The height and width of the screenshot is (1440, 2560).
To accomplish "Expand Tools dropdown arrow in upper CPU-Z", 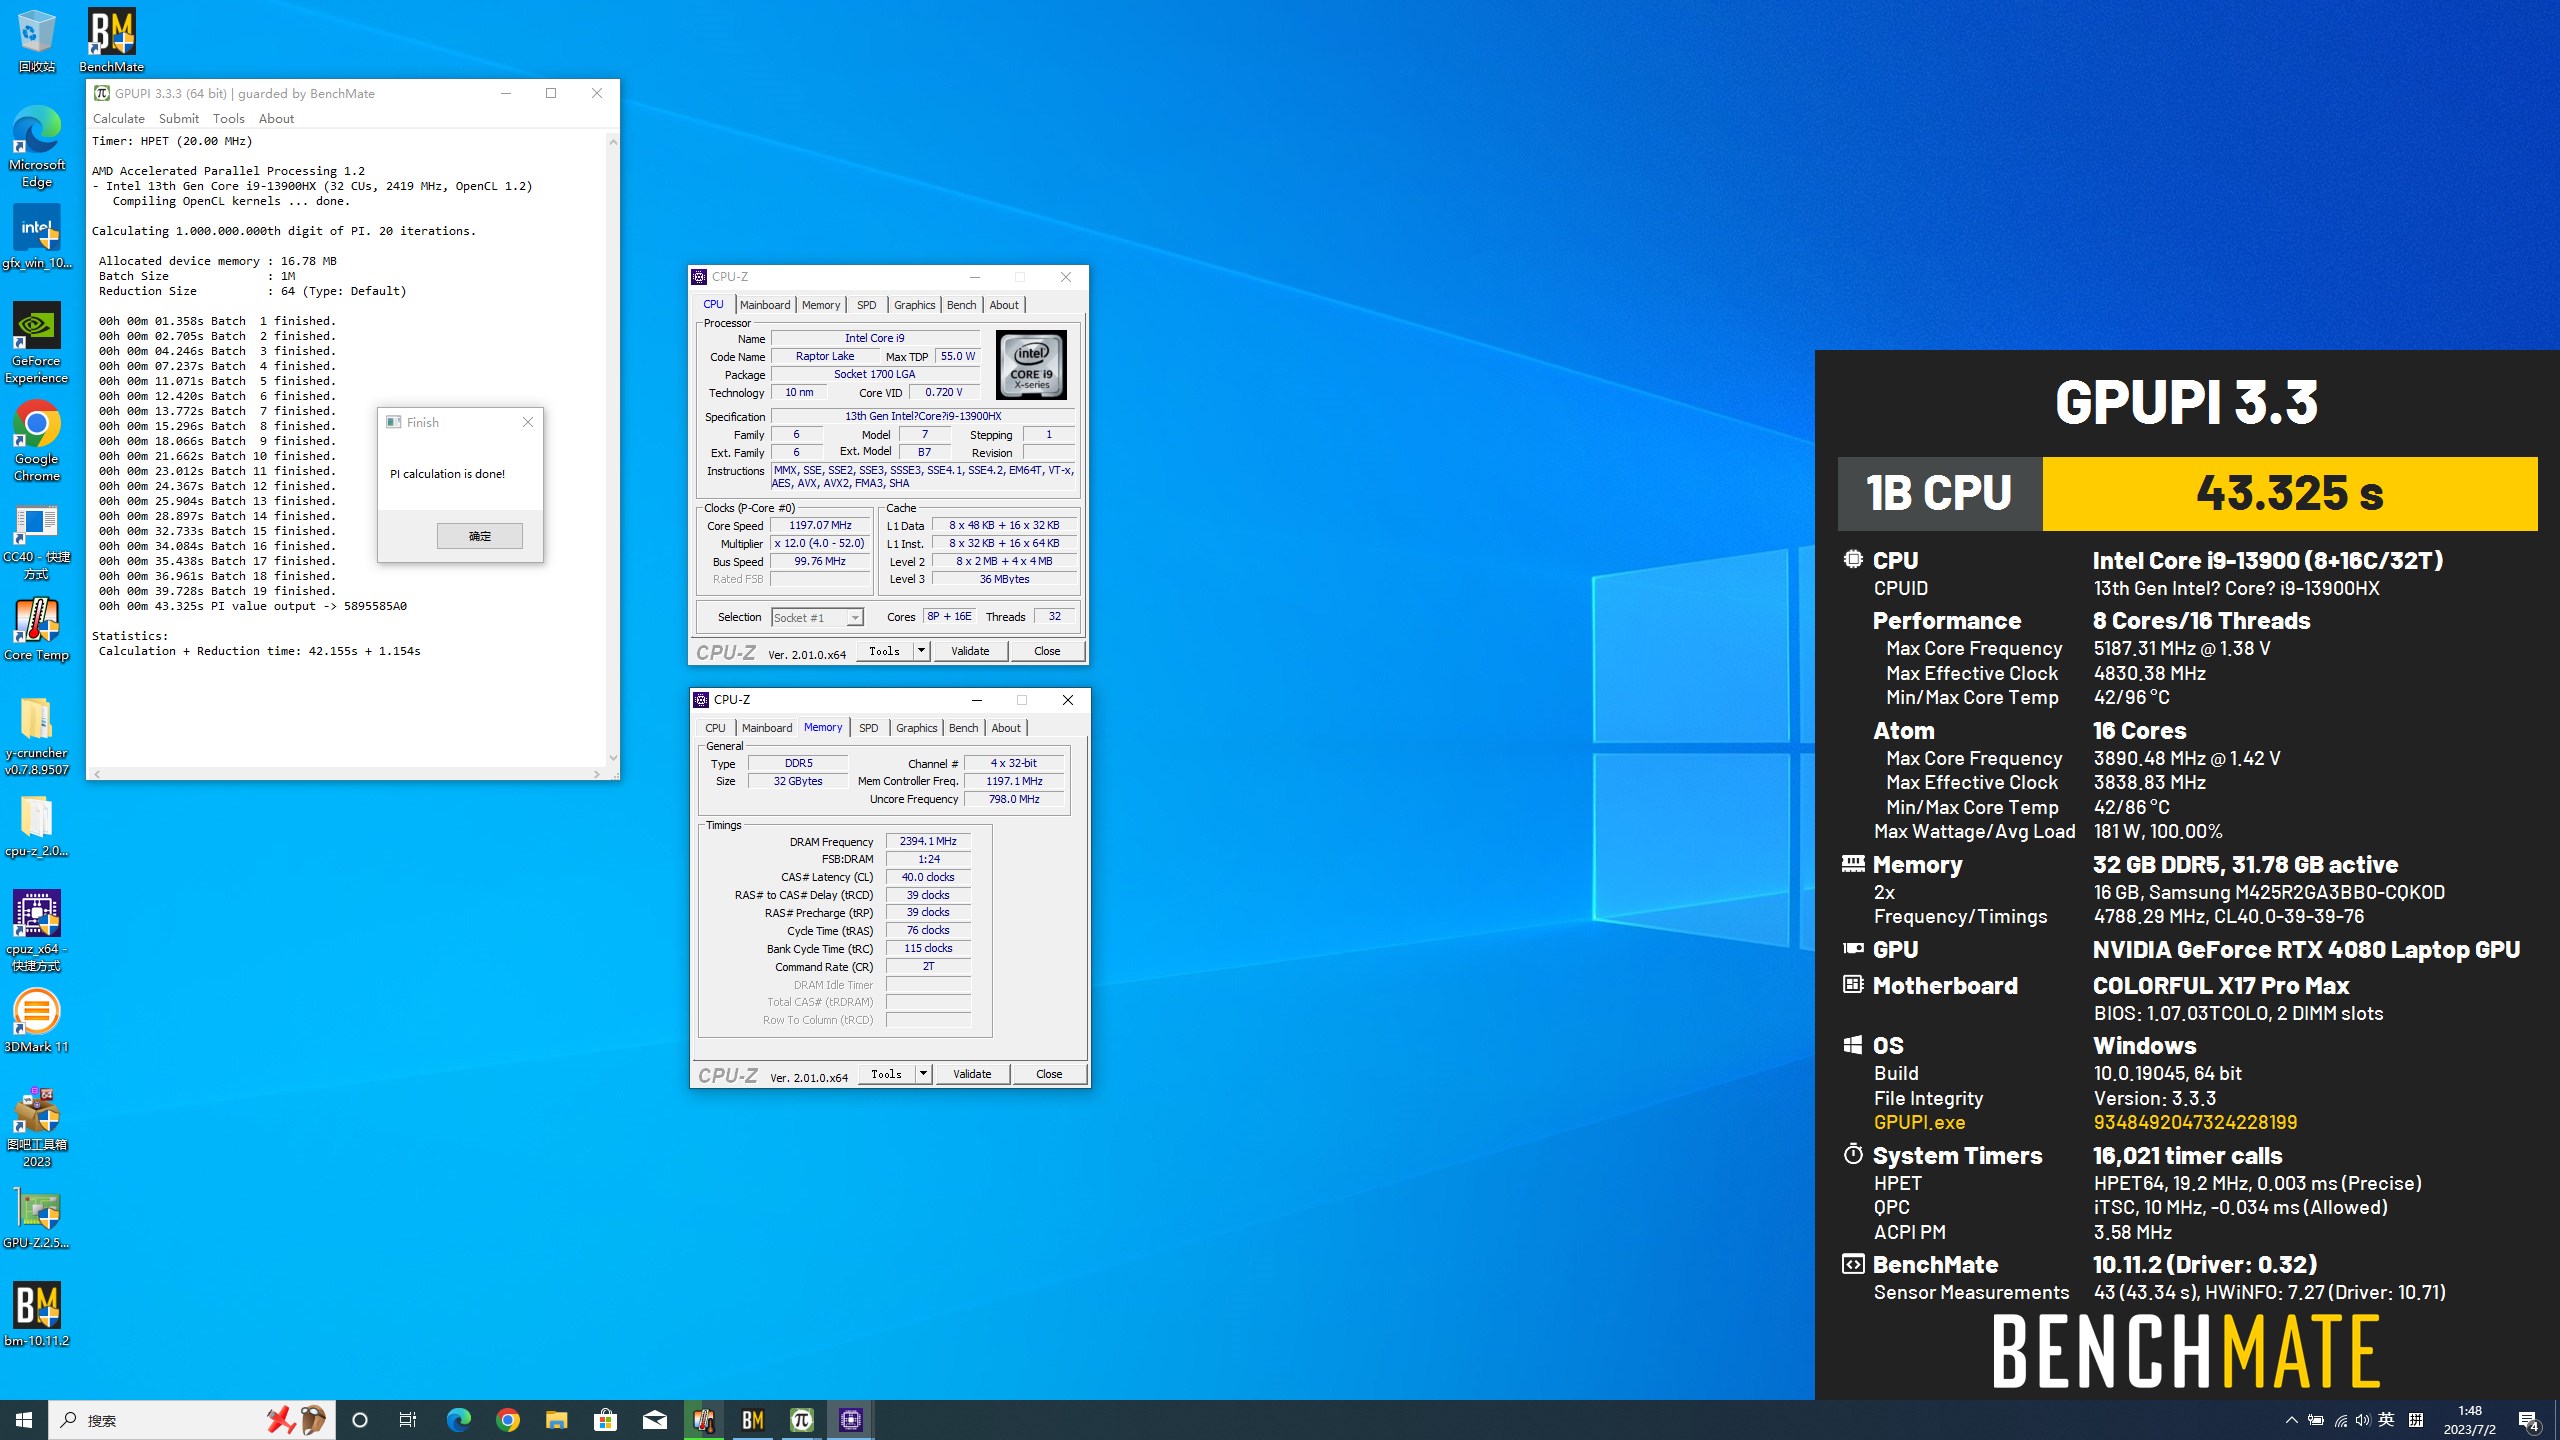I will pos(921,651).
